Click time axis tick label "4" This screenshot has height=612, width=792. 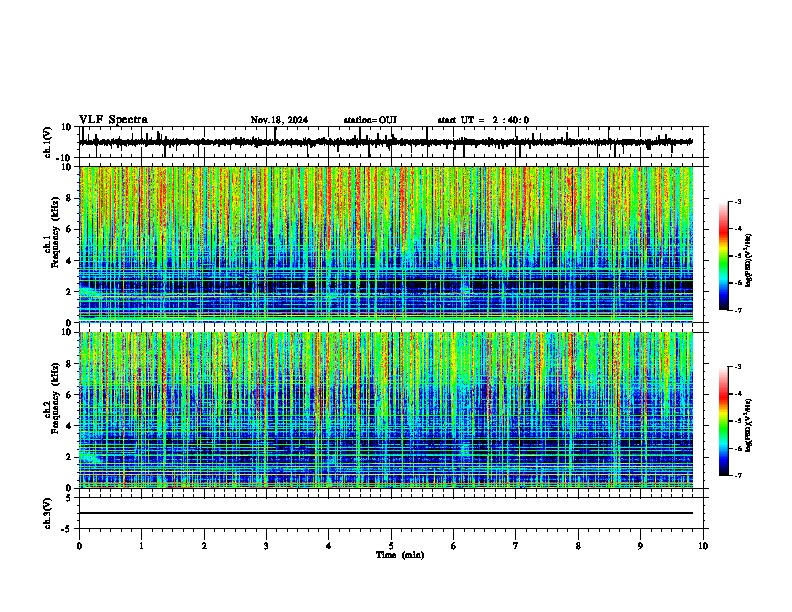pos(329,546)
